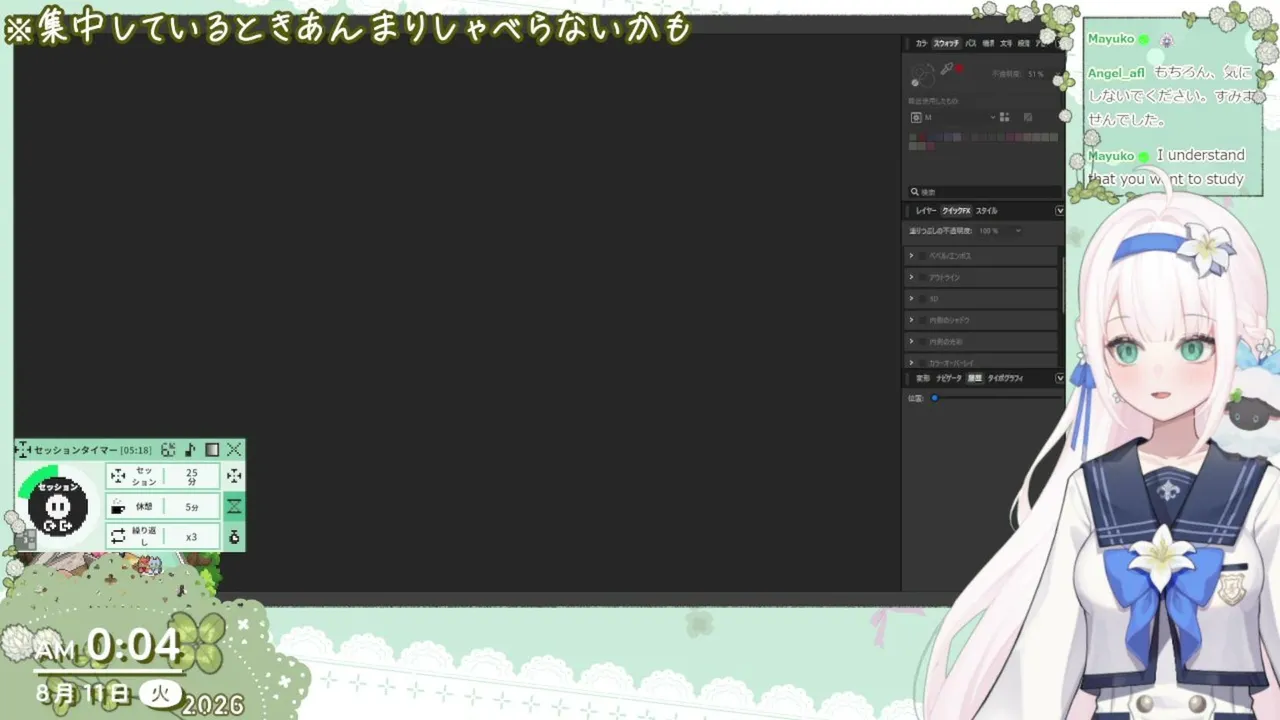Click Mayuko's 'I understand' chat message
Screen dimensions: 1280x720
click(x=1166, y=167)
